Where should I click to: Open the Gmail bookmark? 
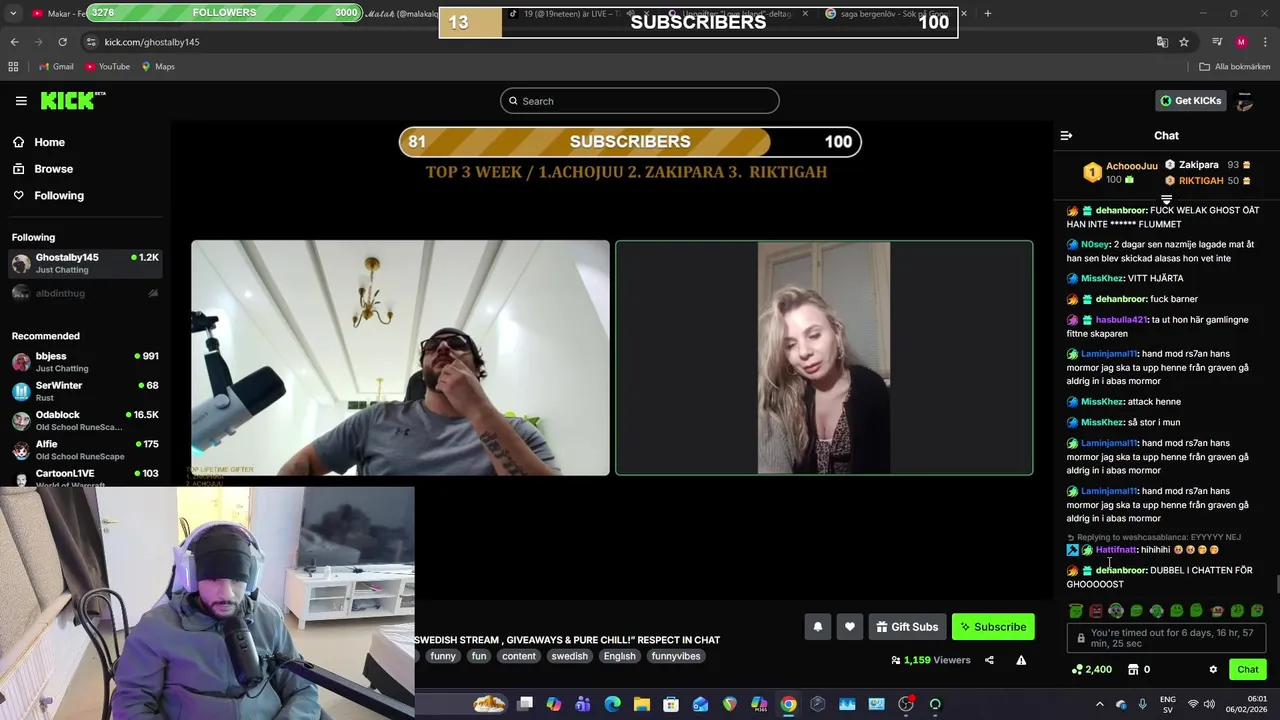click(56, 67)
